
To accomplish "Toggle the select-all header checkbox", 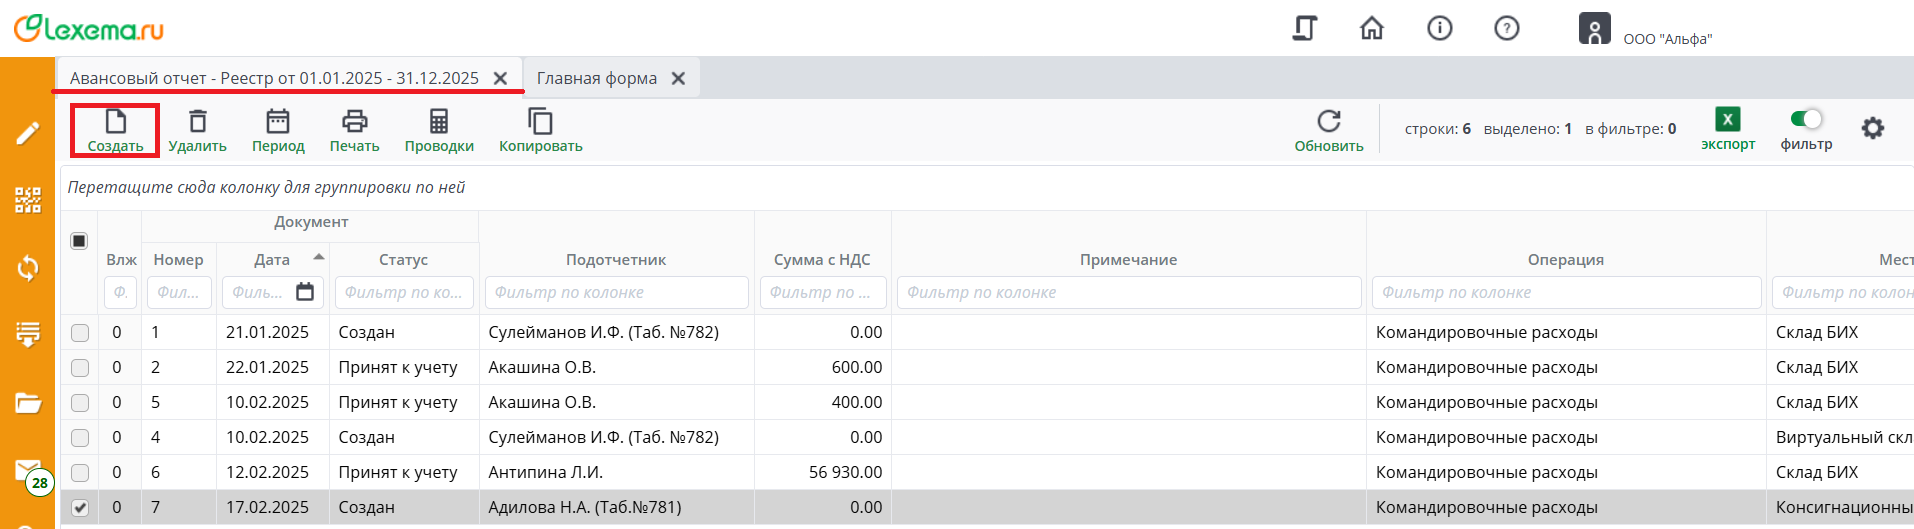I will click(x=79, y=241).
